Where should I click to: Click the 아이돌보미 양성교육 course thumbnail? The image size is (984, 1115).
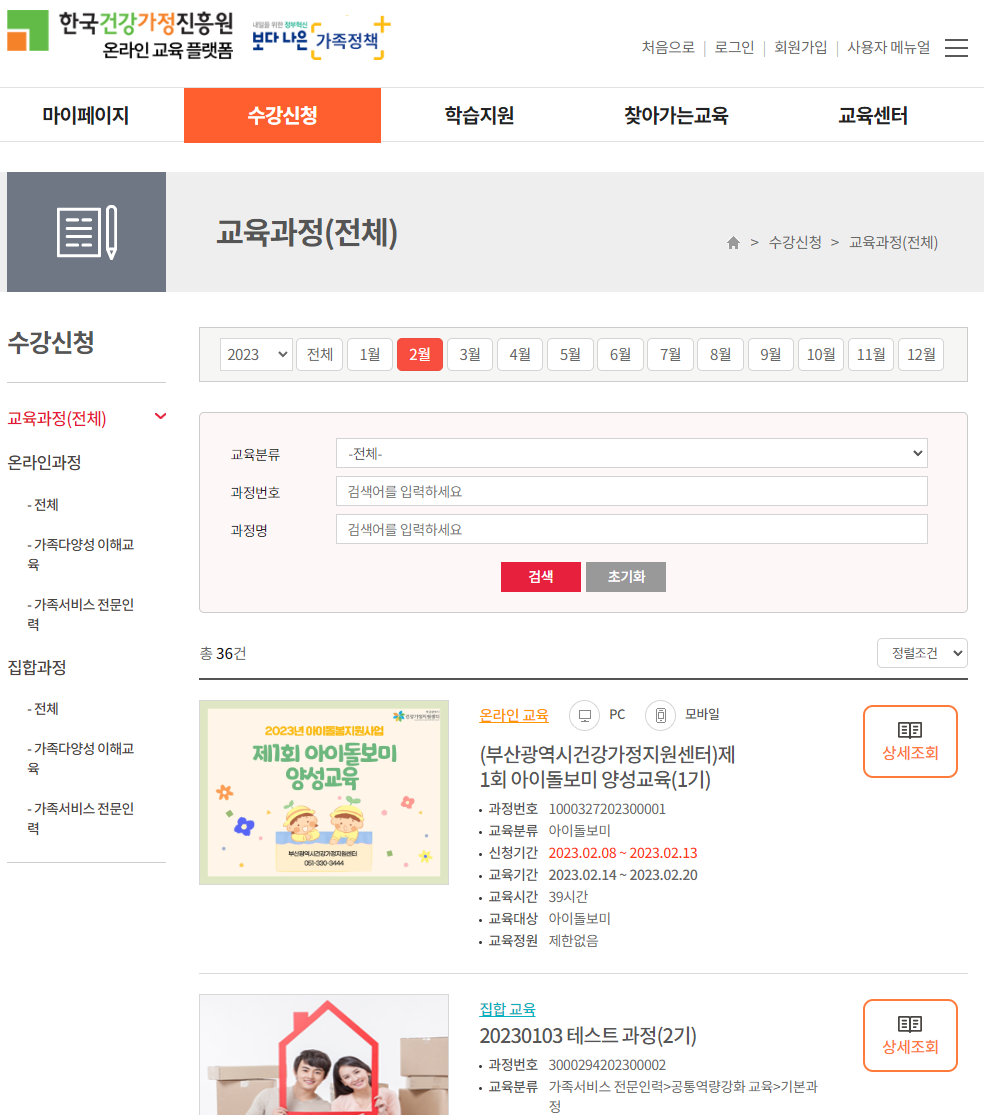(x=323, y=791)
